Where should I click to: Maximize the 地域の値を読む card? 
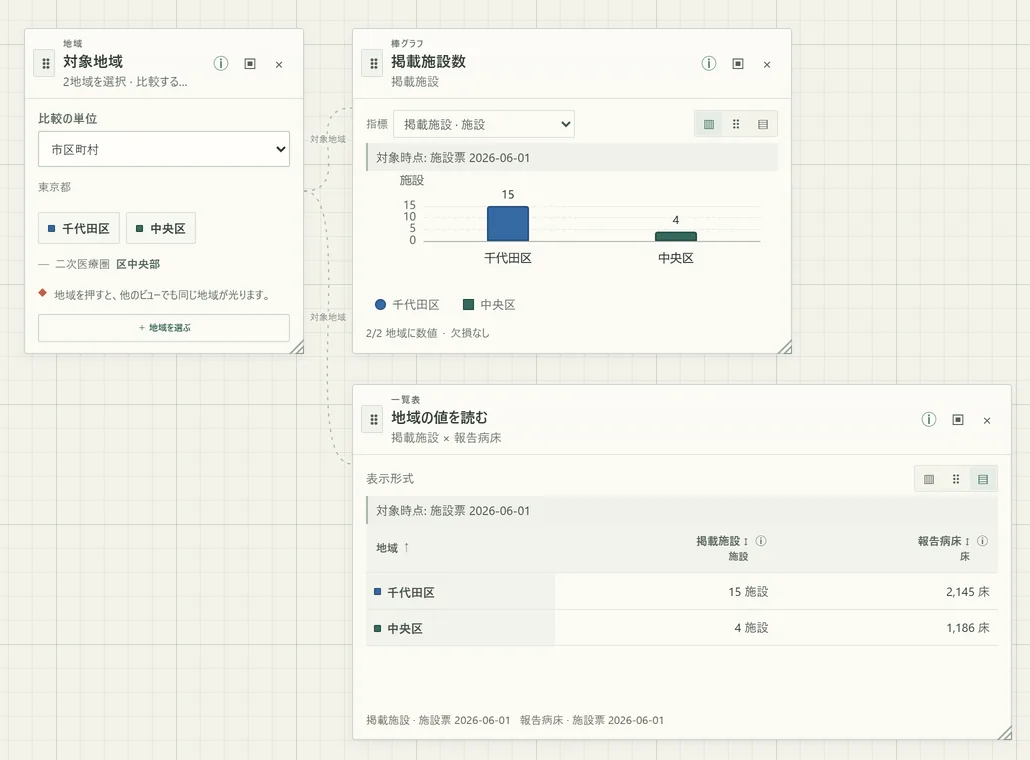958,420
